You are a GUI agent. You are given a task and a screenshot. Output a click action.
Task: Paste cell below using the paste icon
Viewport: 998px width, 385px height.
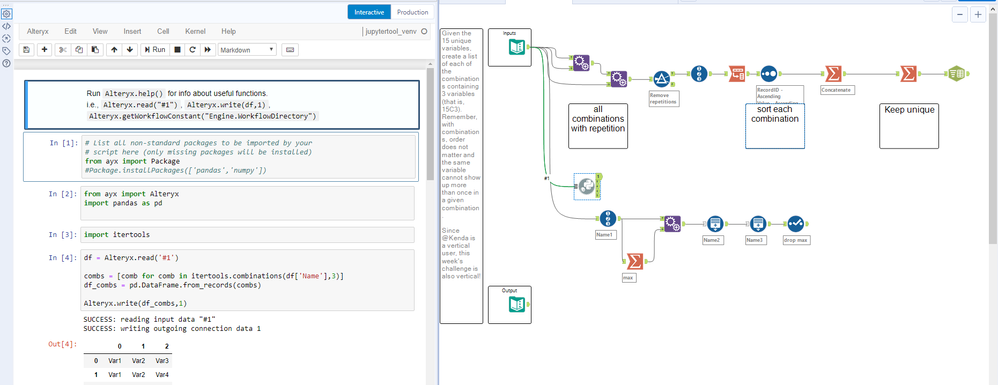click(x=95, y=49)
